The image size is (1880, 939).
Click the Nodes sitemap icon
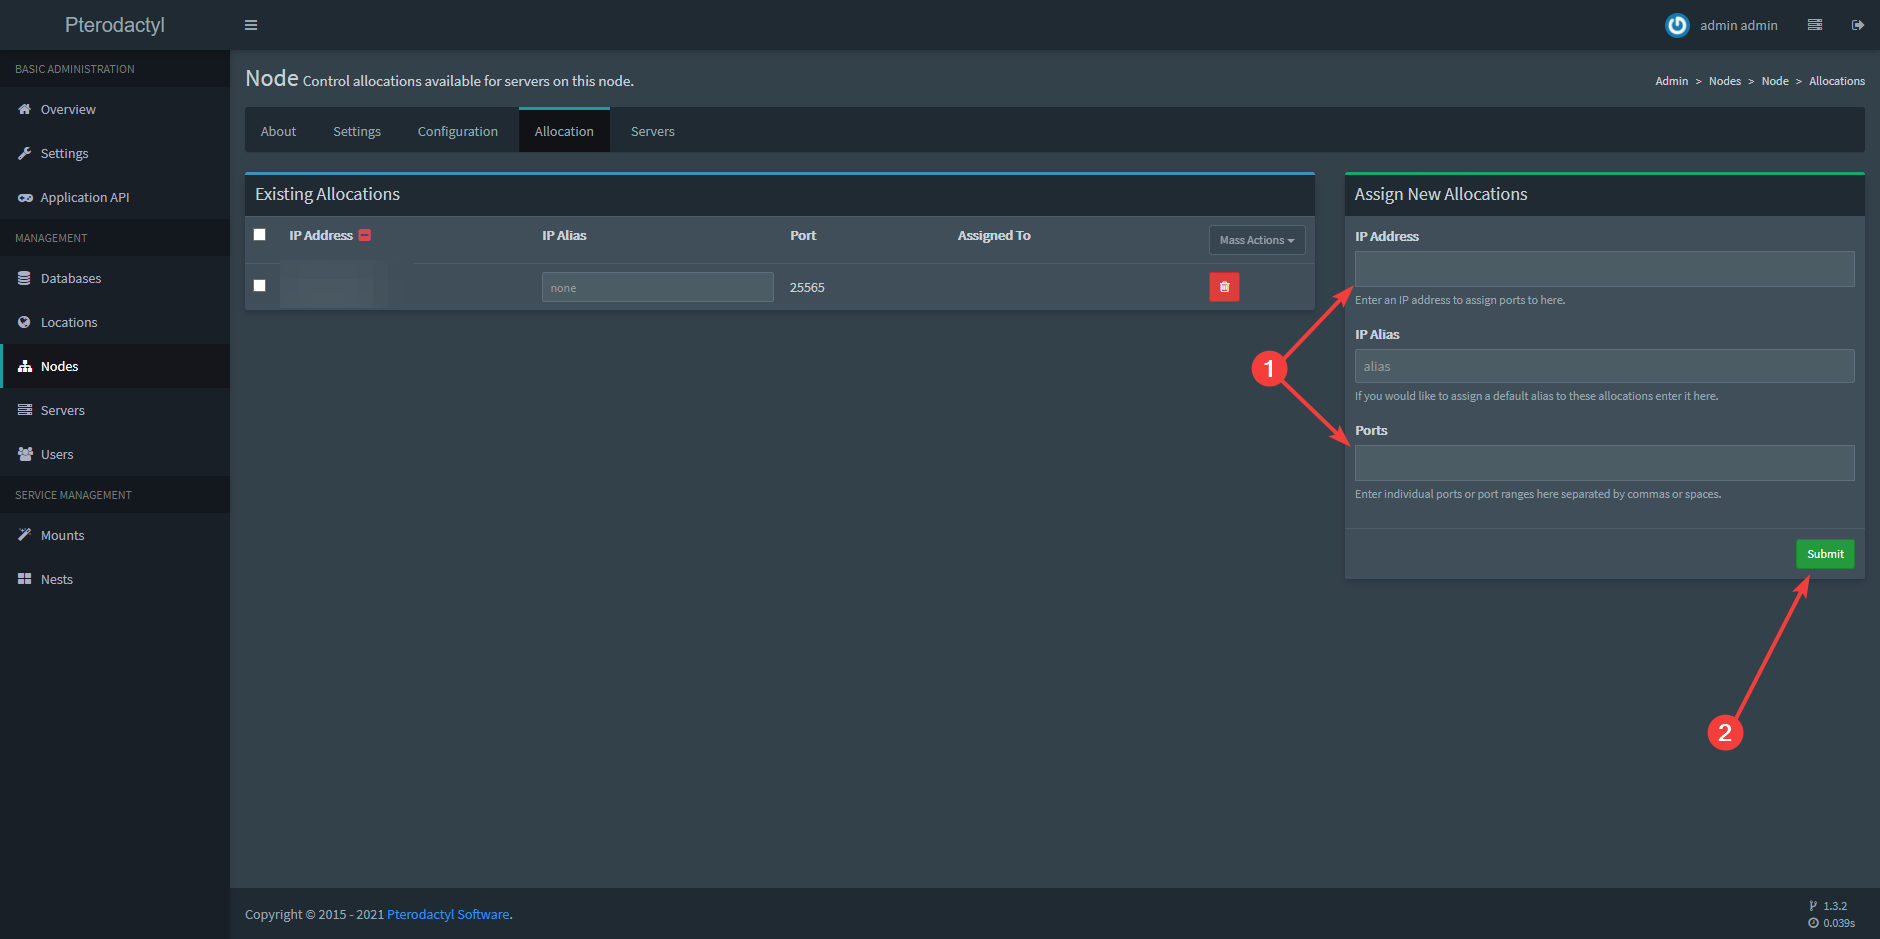point(25,366)
